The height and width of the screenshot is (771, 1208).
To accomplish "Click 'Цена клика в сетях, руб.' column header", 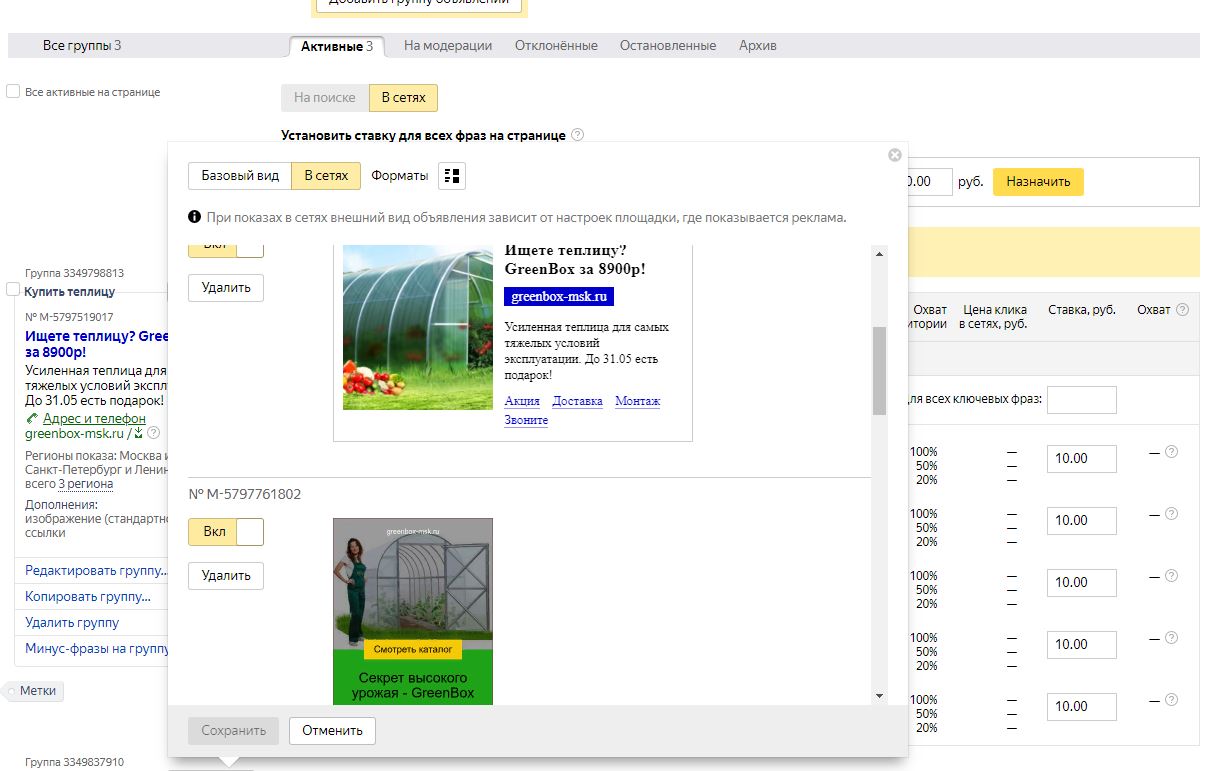I will coord(993,317).
